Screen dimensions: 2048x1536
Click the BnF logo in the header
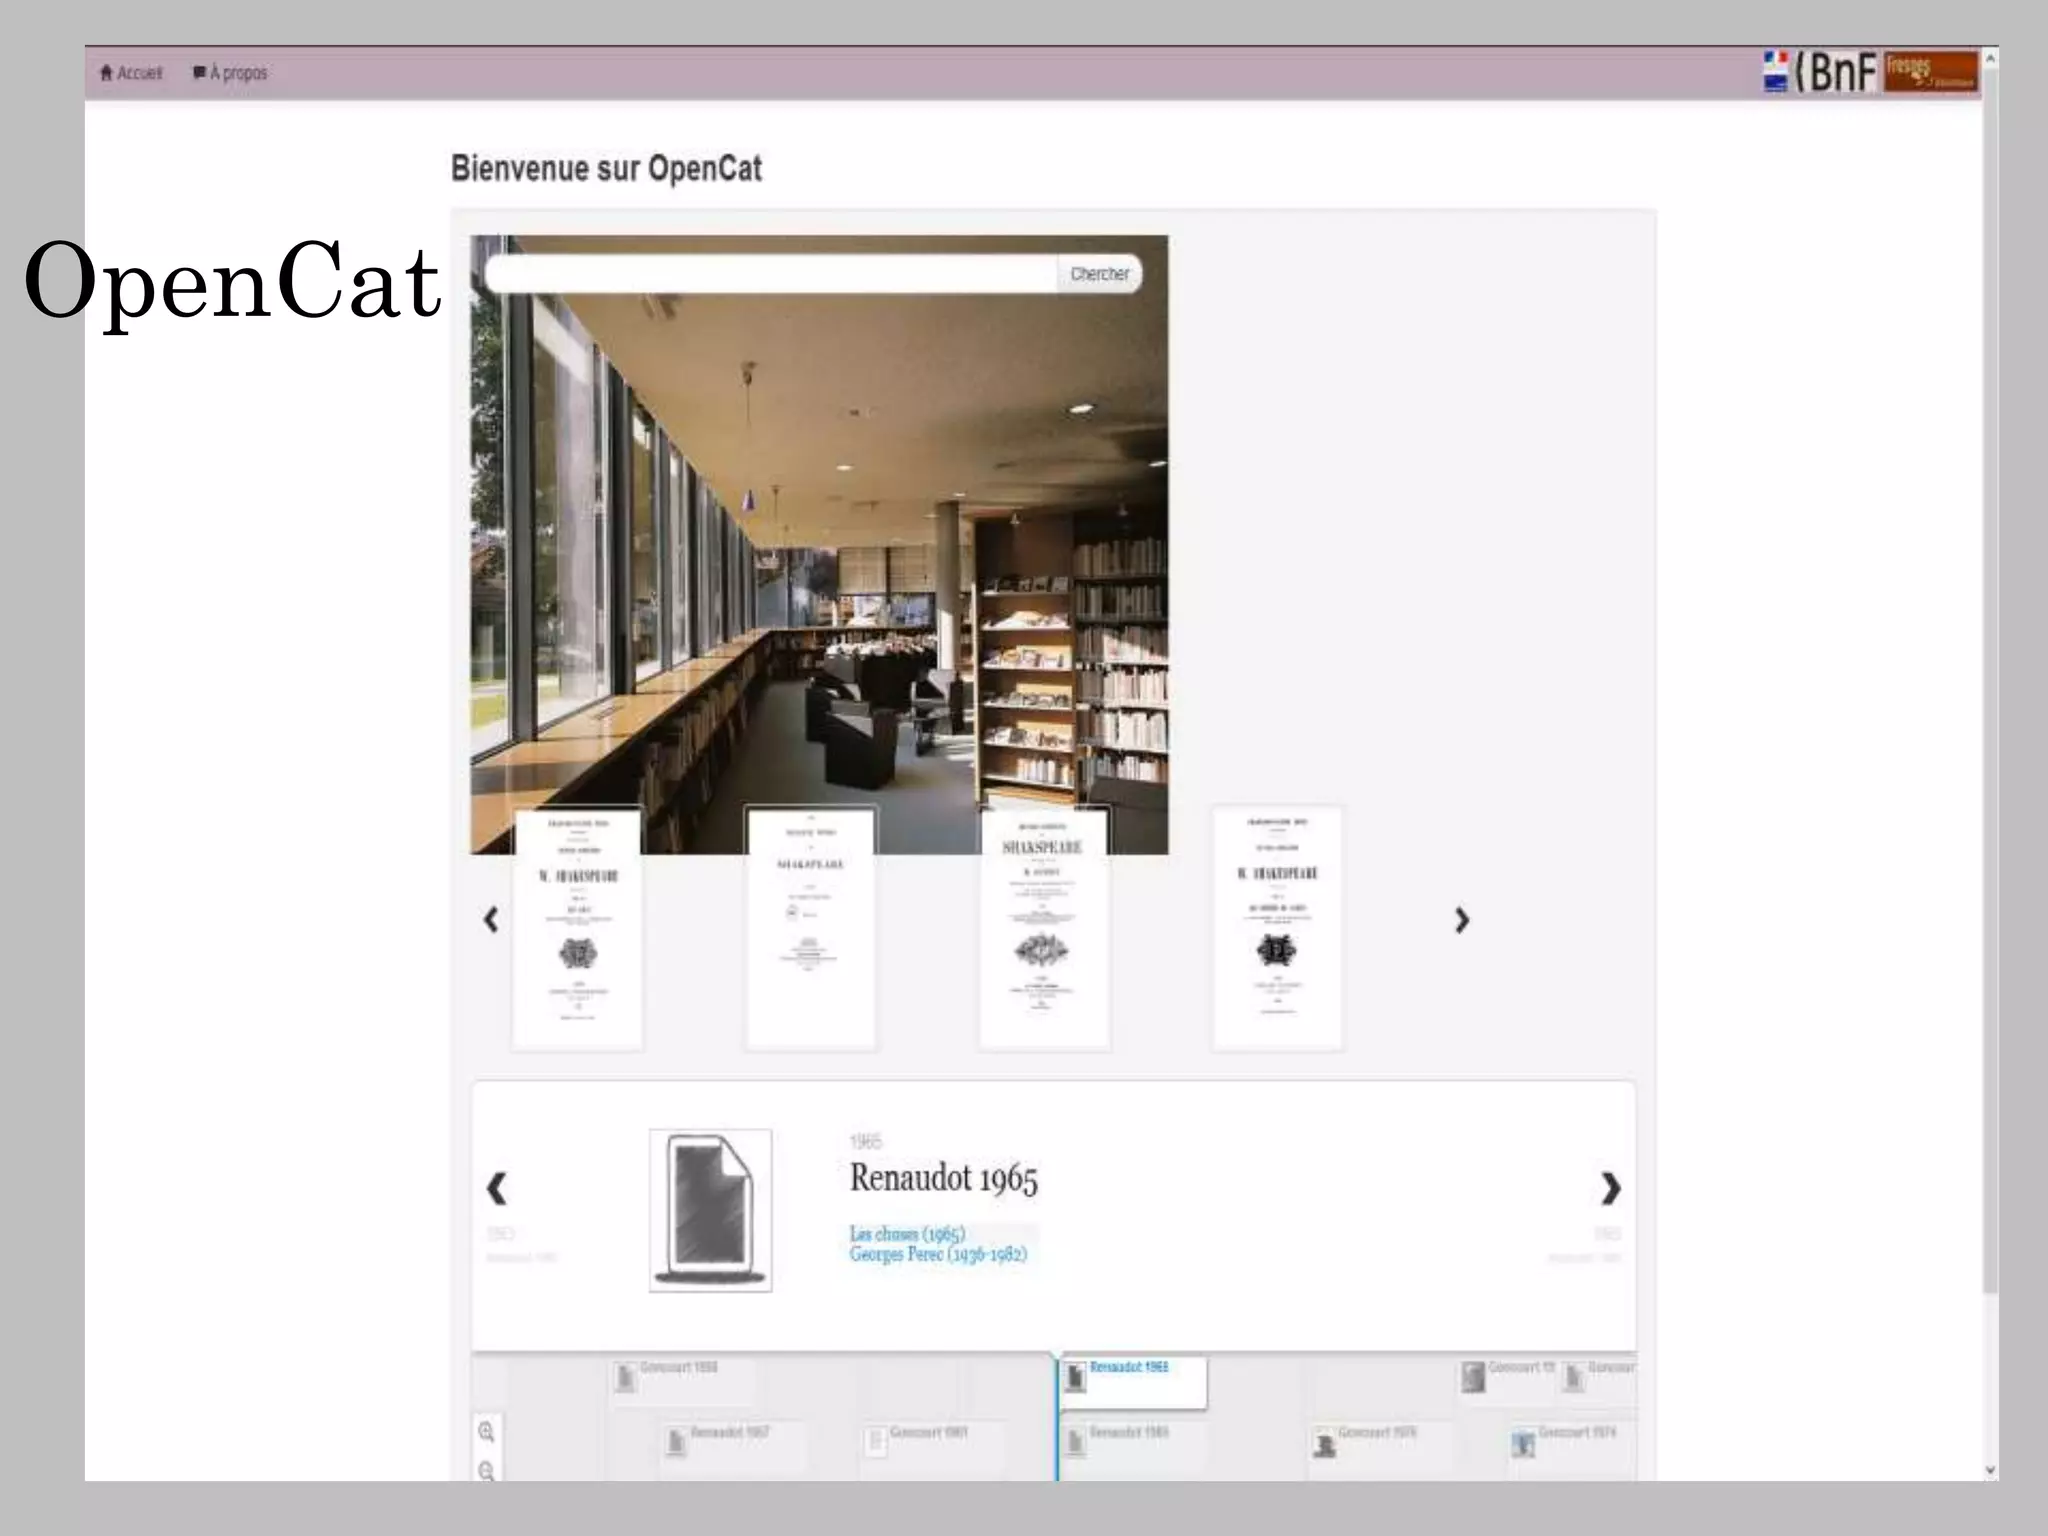(1820, 72)
